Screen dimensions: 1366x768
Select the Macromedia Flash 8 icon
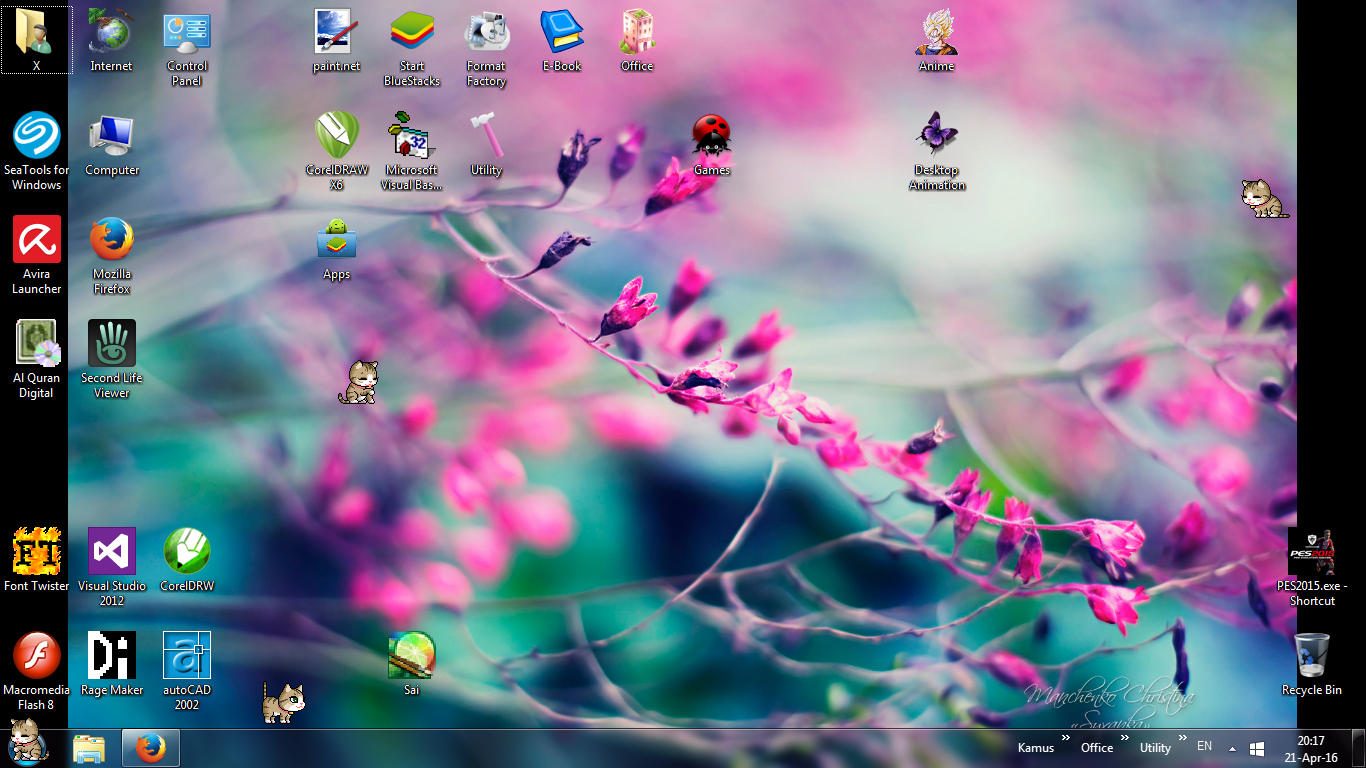point(37,656)
